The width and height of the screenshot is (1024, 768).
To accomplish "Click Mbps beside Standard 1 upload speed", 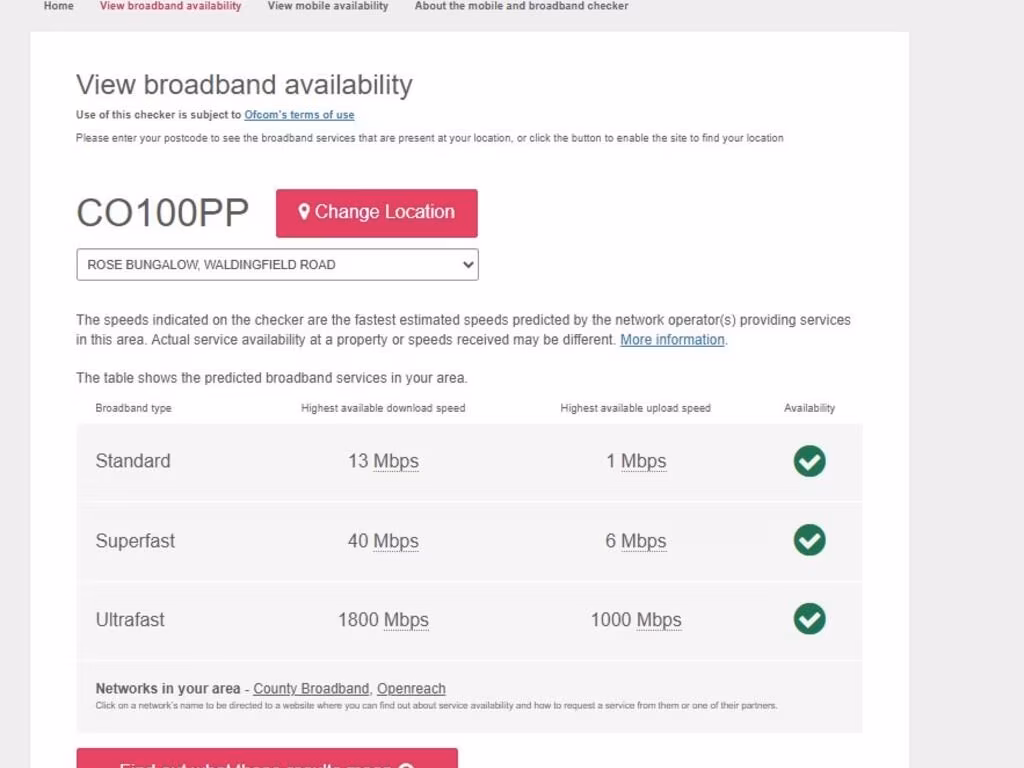I will tap(643, 462).
